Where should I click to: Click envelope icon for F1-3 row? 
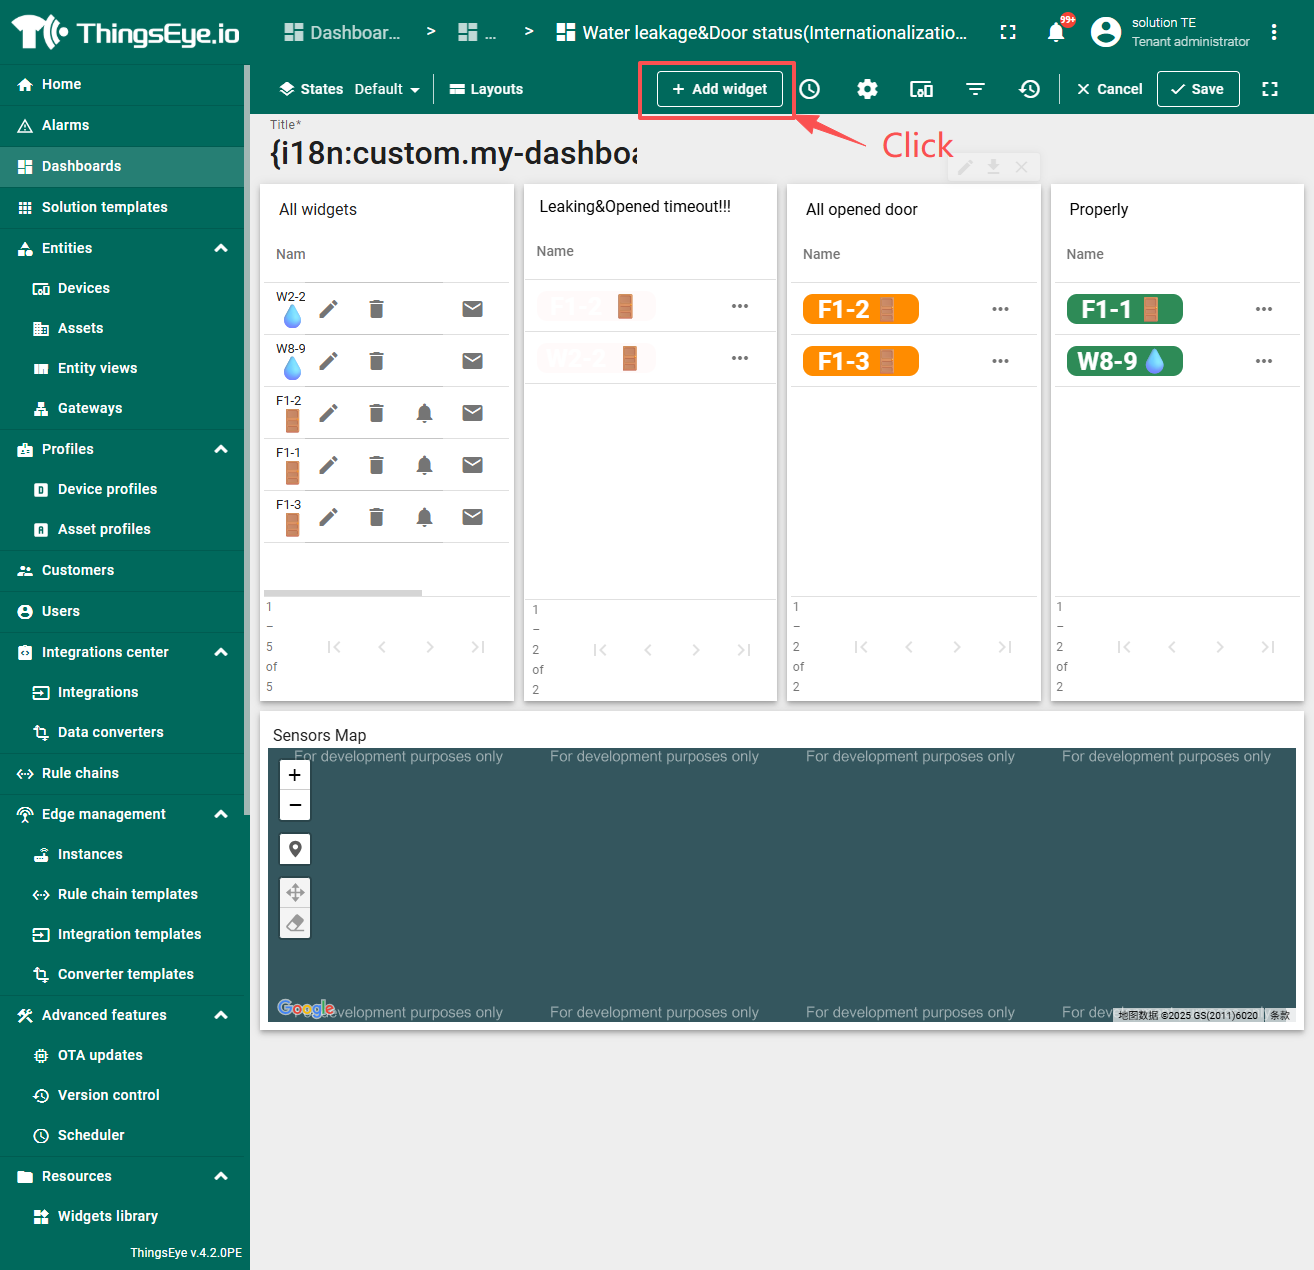(x=472, y=517)
